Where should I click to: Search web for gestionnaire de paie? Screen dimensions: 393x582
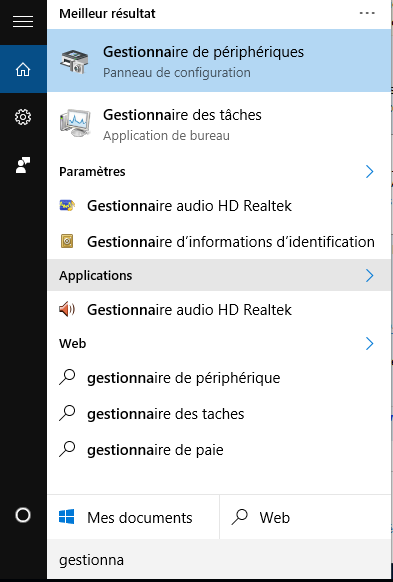pyautogui.click(x=219, y=450)
